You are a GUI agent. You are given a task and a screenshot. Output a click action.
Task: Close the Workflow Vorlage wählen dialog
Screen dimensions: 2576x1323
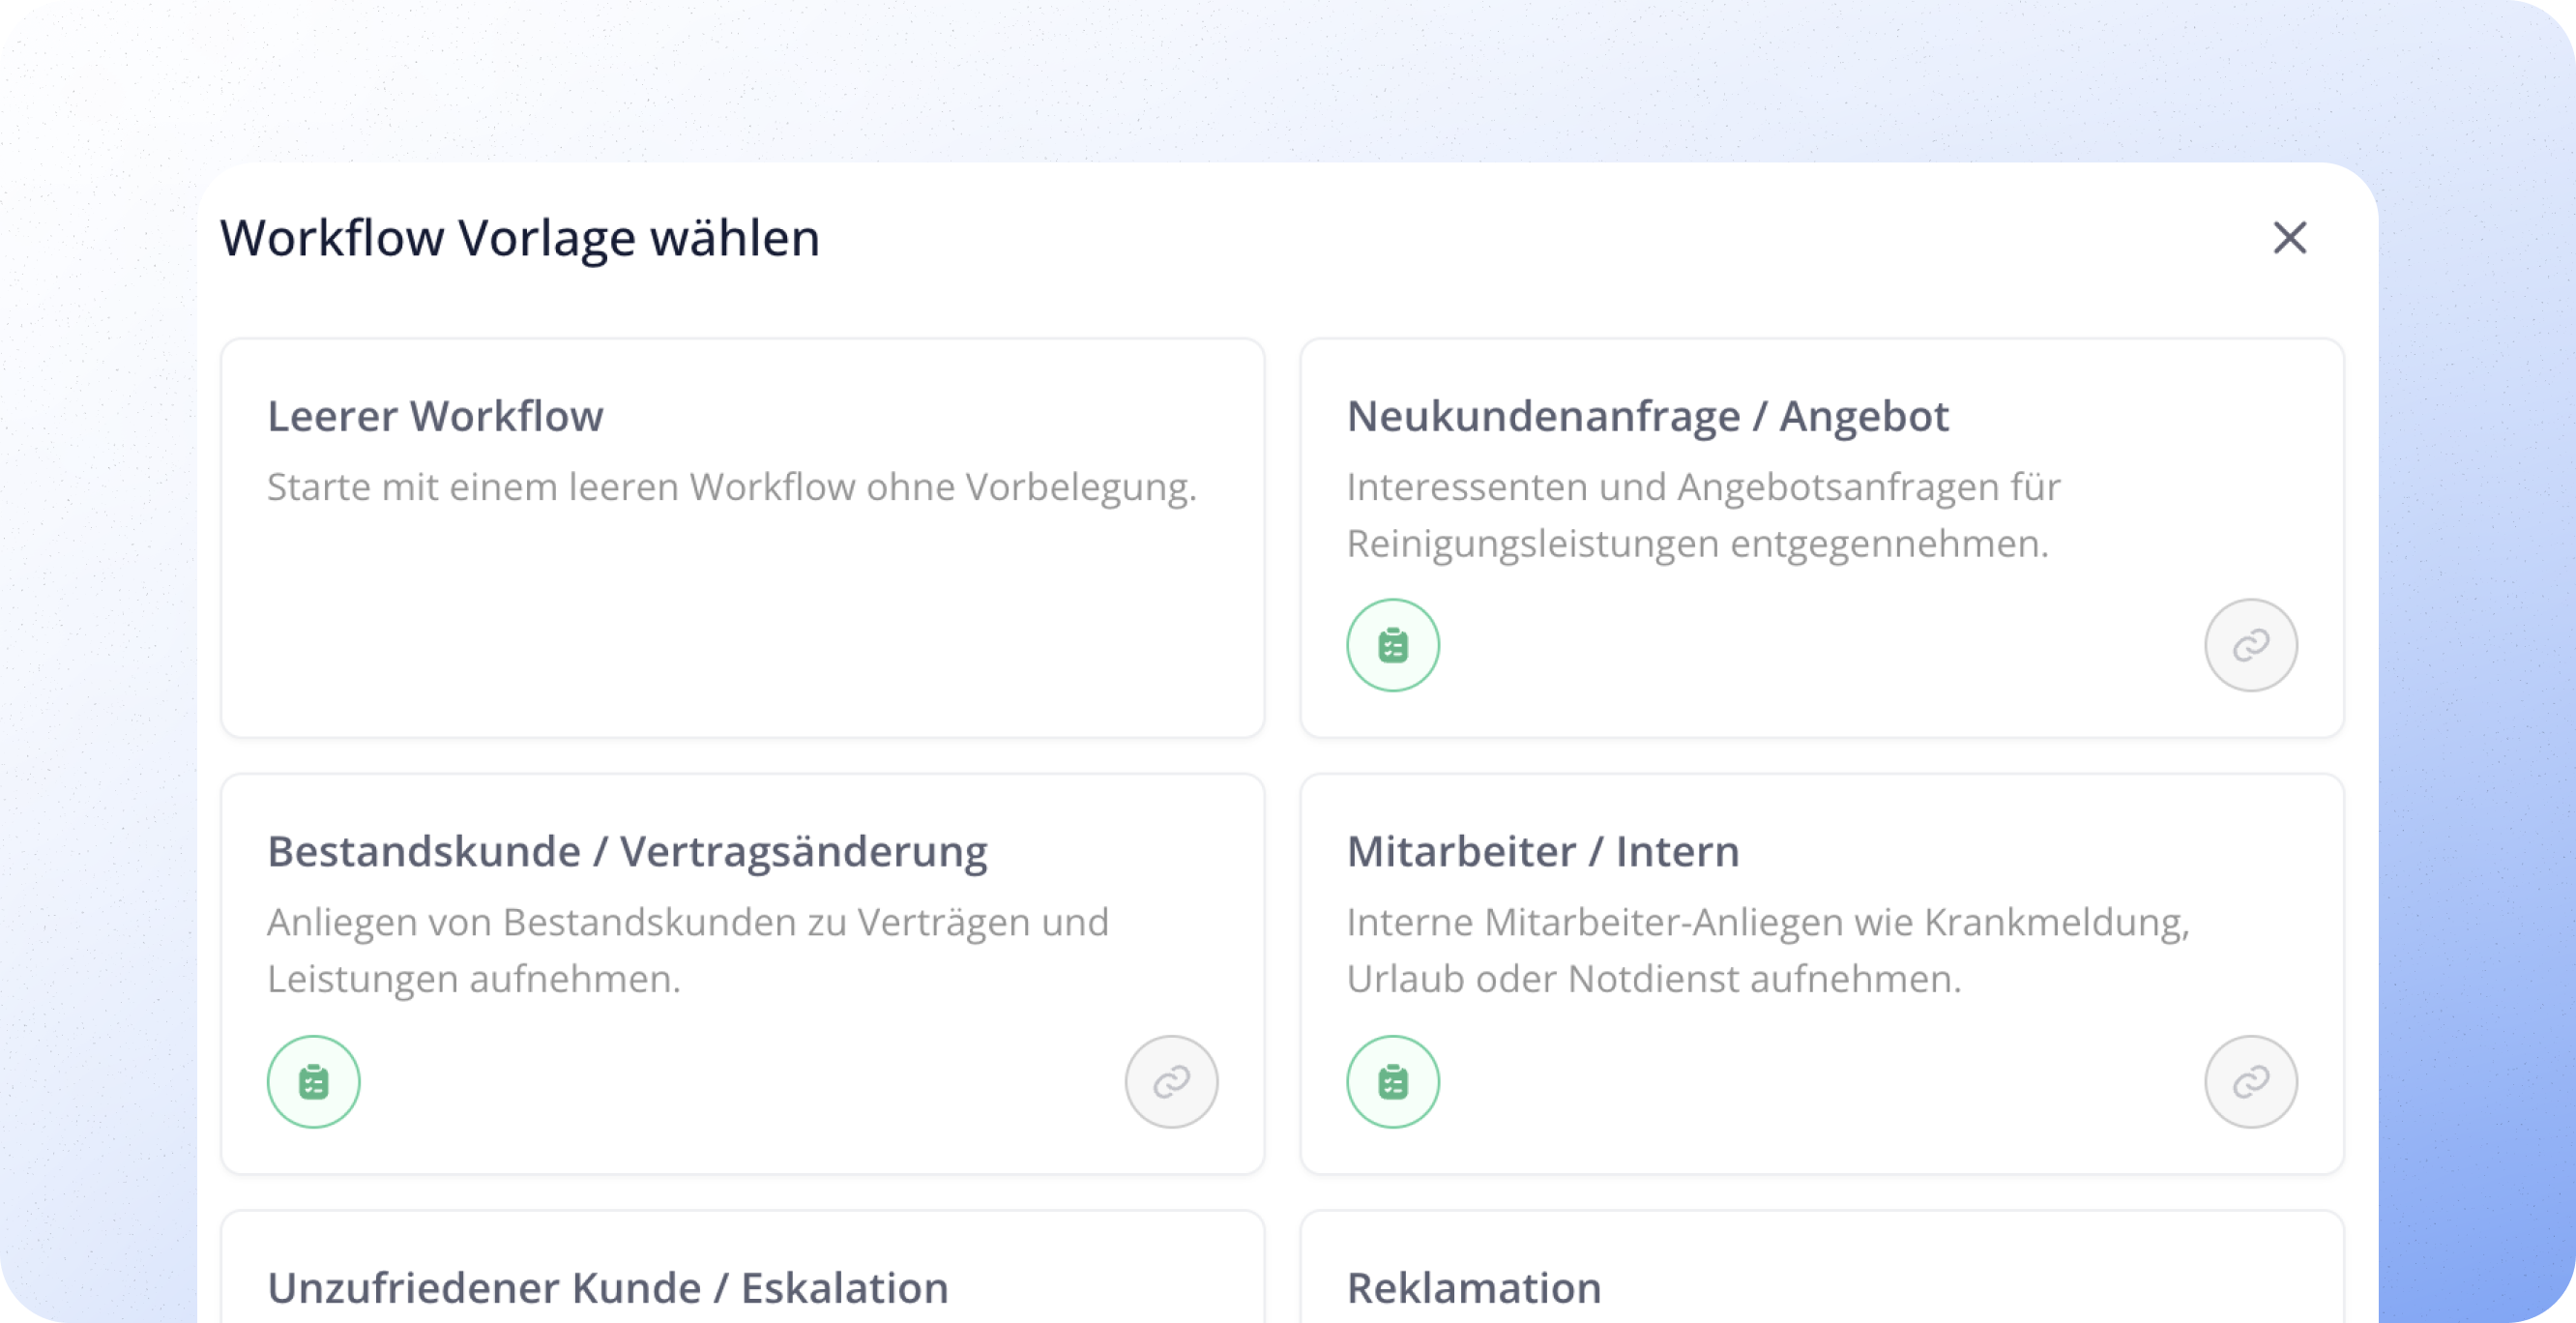[x=2291, y=238]
